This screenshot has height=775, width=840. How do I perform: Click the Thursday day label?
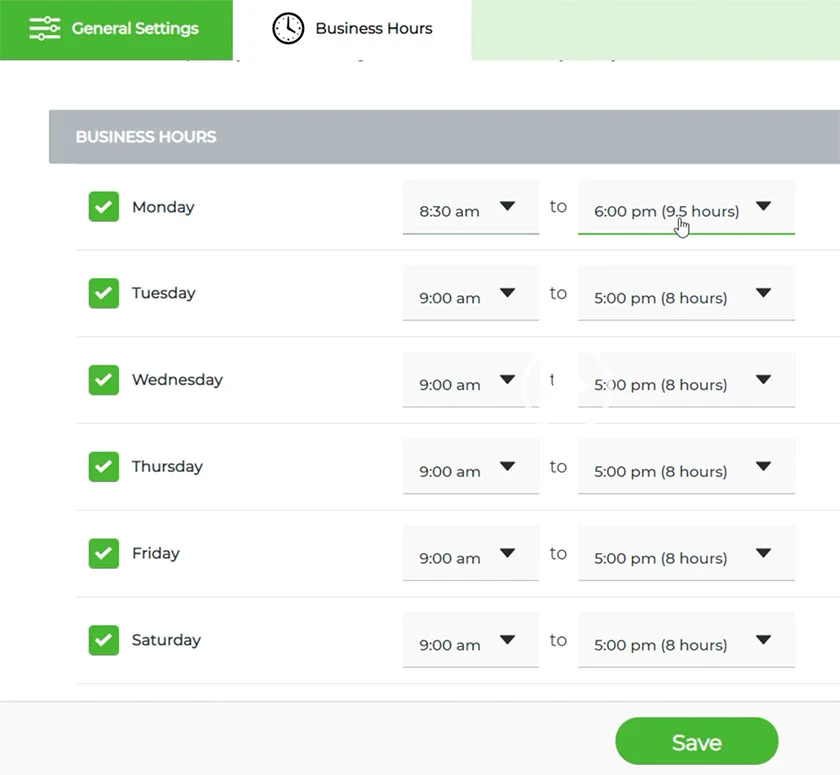click(x=167, y=466)
